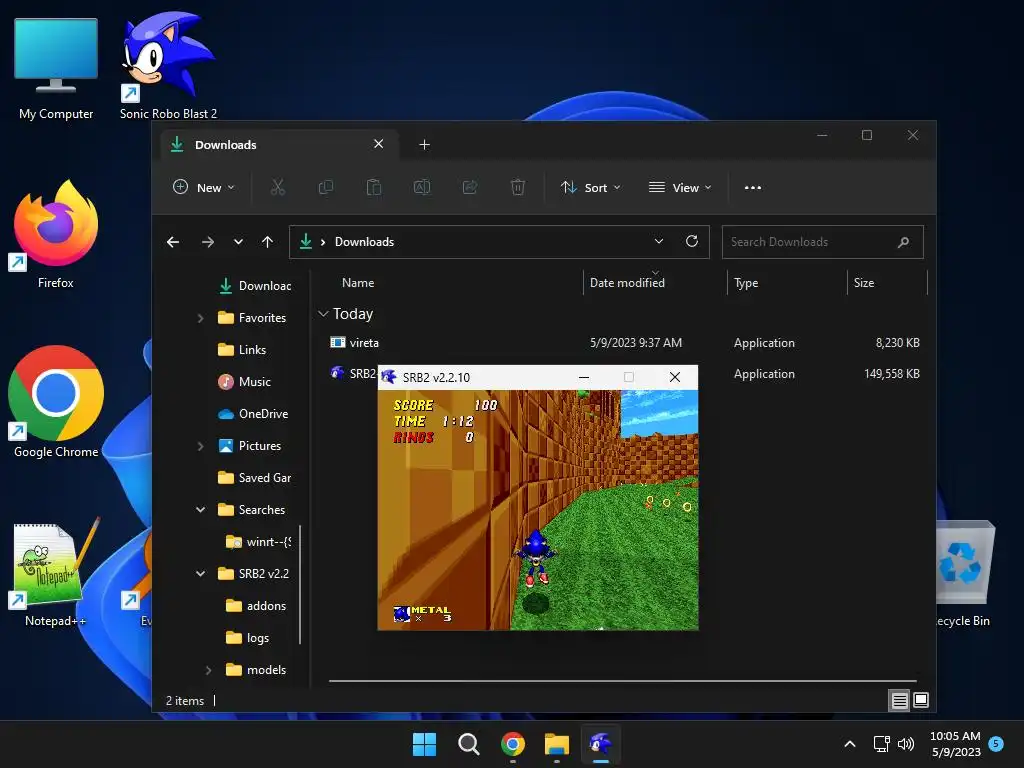Go up one folder level arrow
The width and height of the screenshot is (1024, 768).
267,242
